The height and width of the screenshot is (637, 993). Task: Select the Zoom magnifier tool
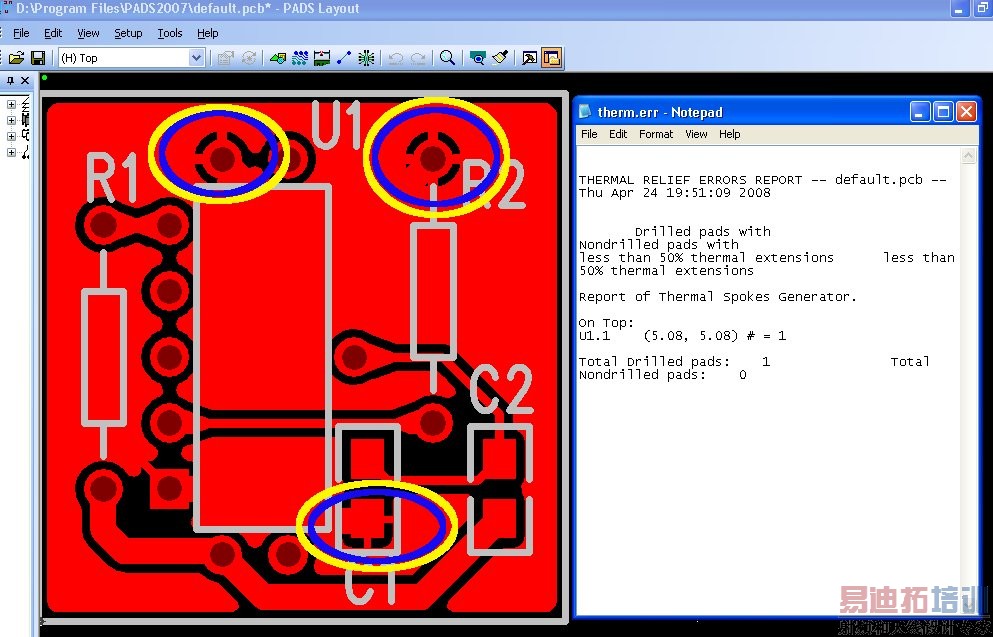pyautogui.click(x=447, y=58)
